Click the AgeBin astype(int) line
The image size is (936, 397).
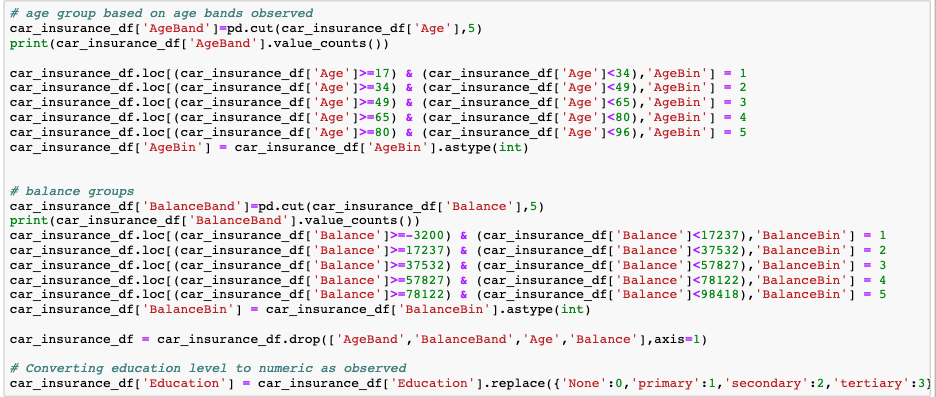[269, 147]
